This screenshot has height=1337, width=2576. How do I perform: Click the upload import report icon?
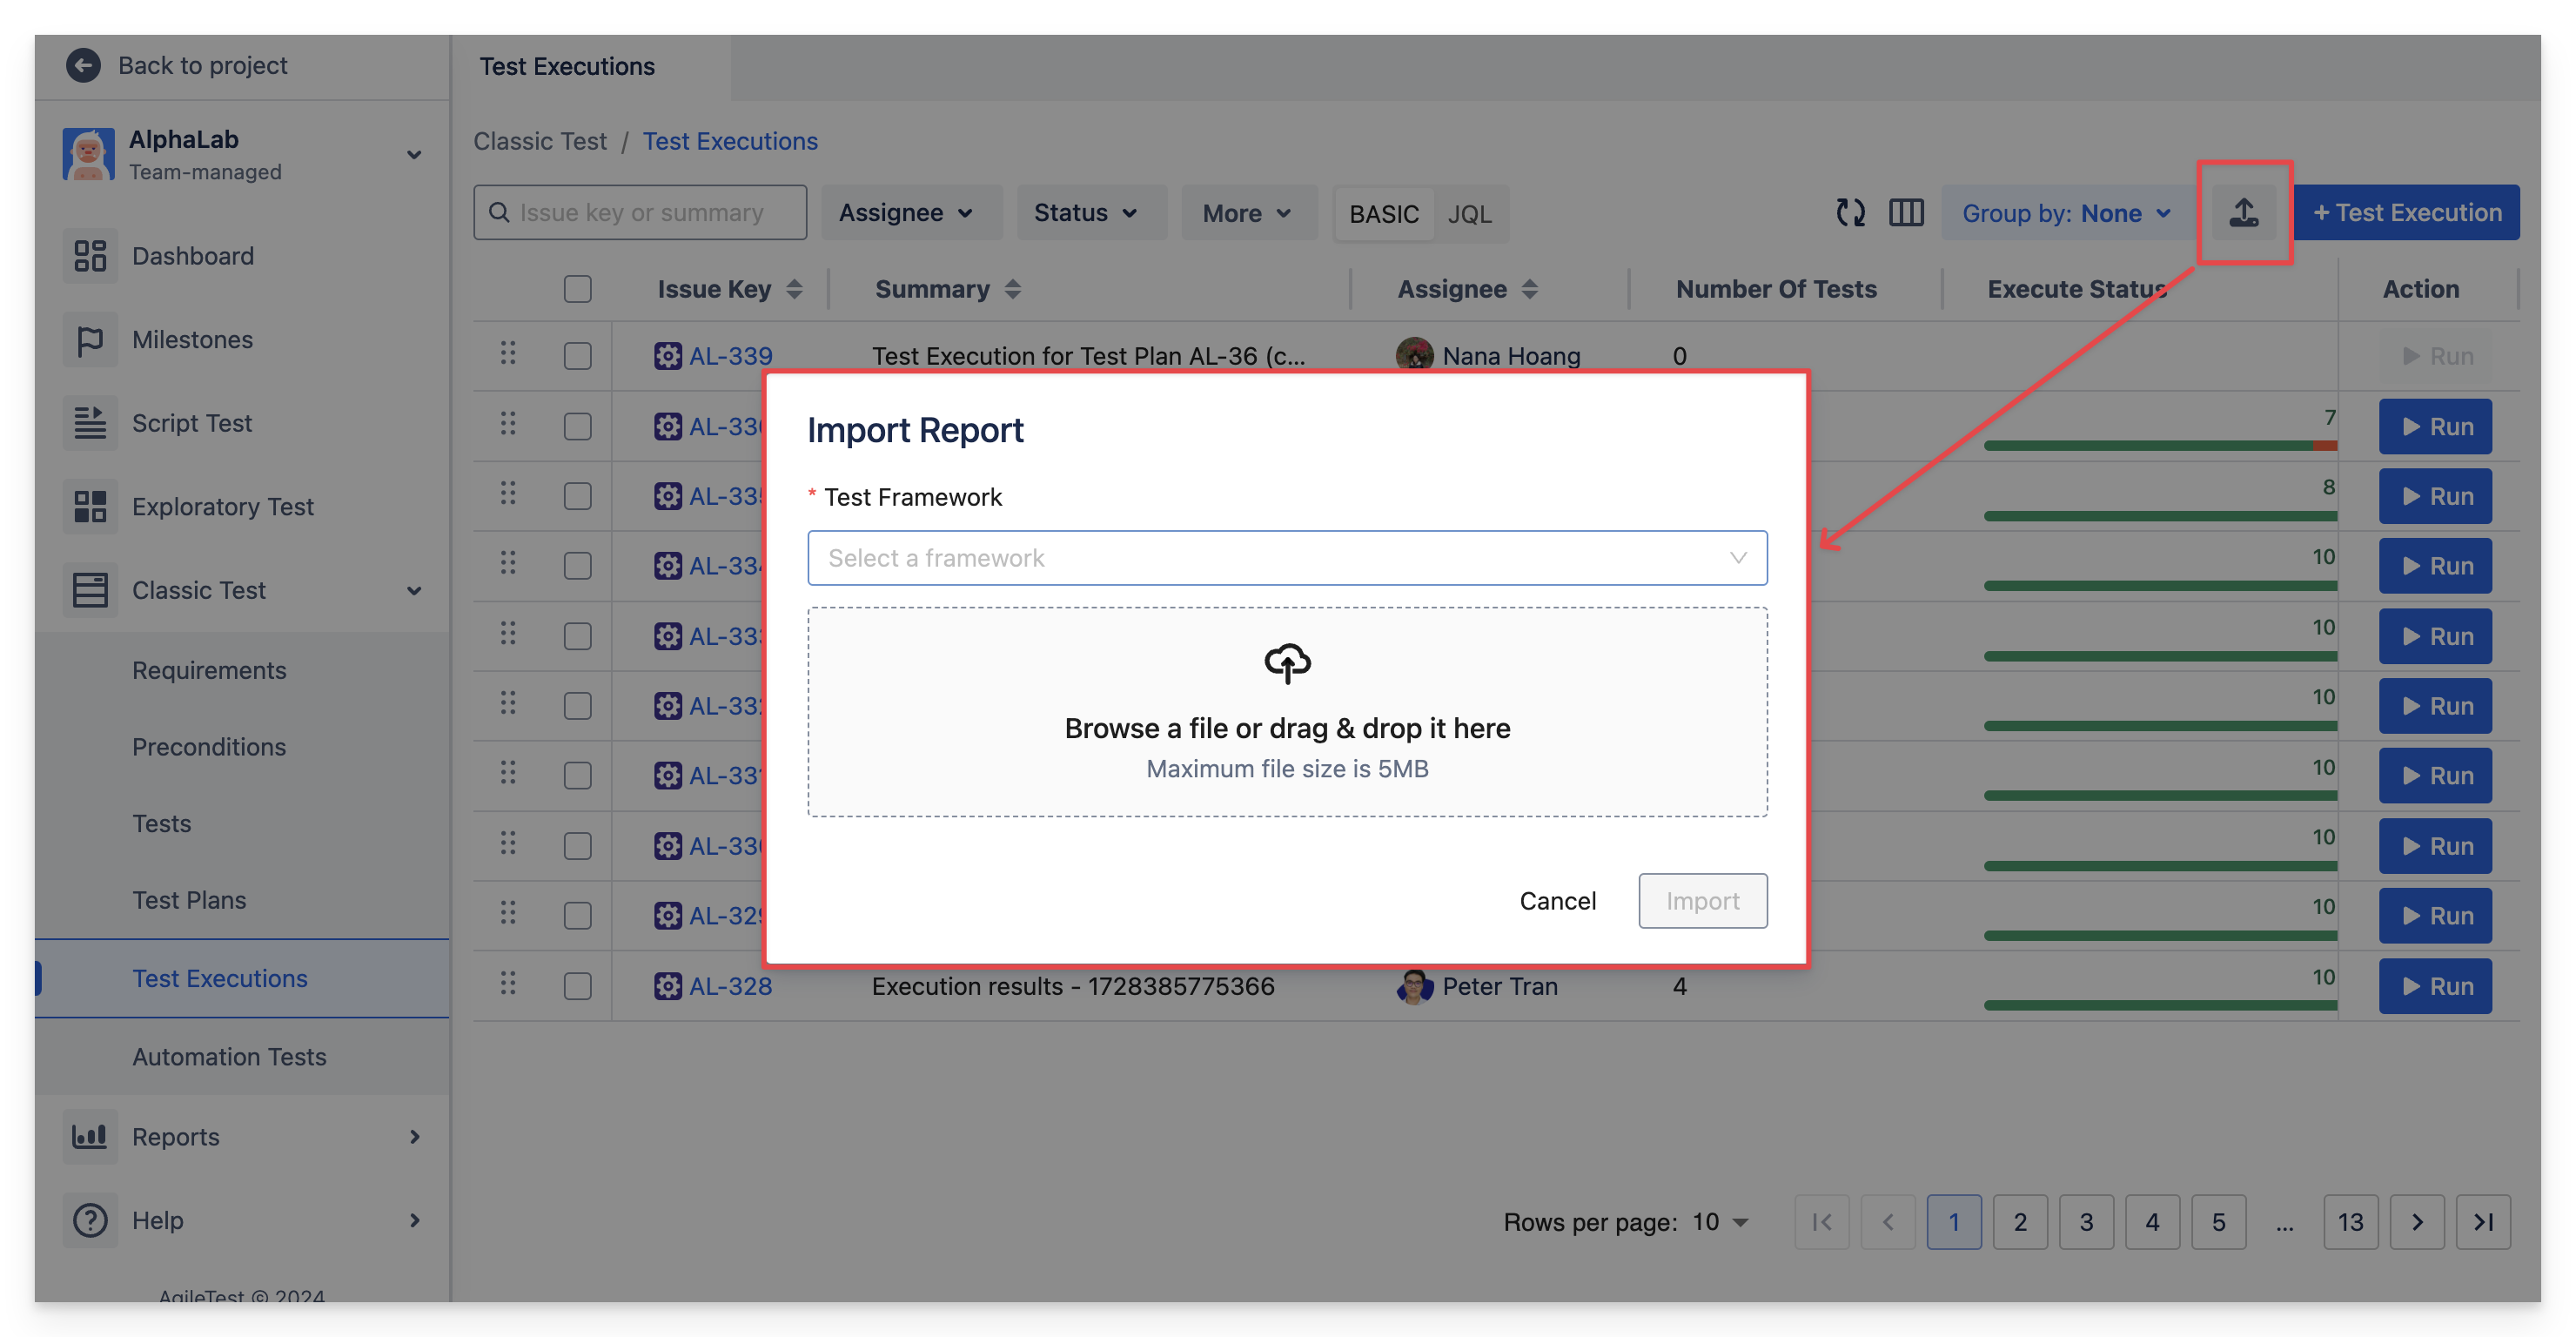coord(2243,212)
